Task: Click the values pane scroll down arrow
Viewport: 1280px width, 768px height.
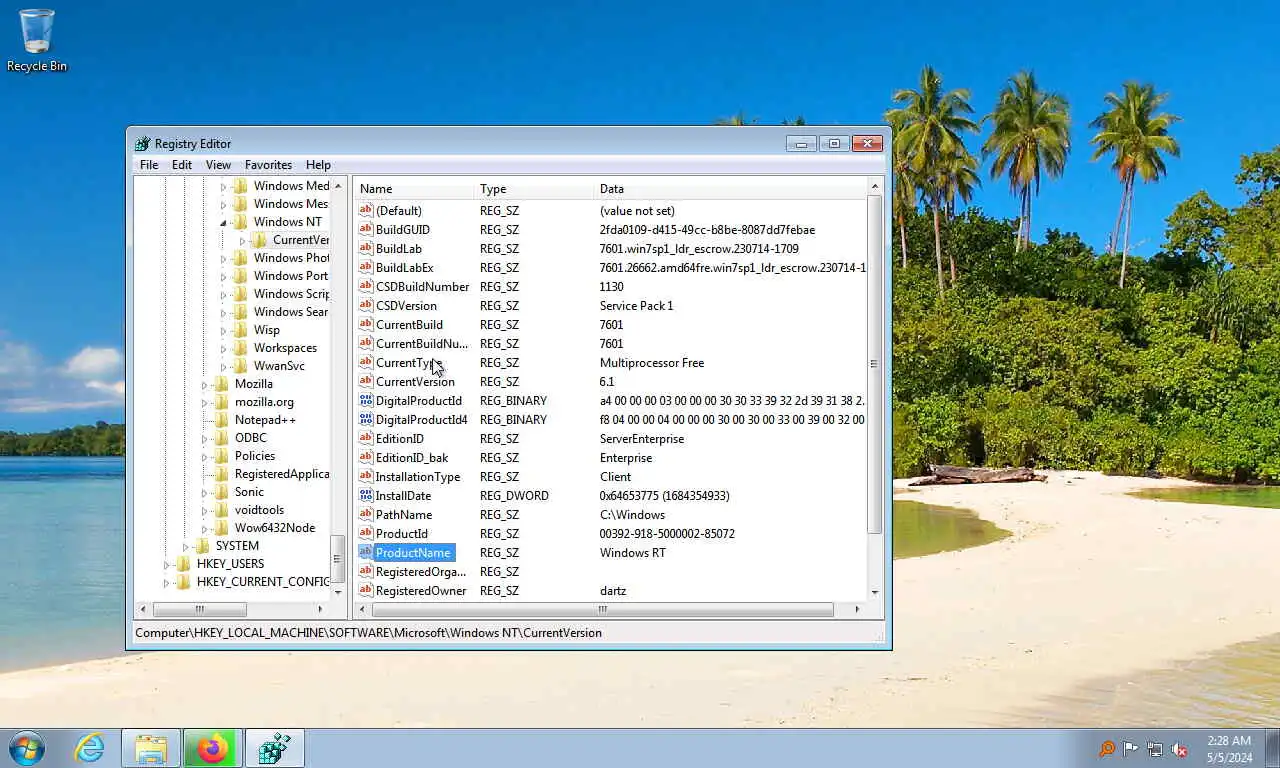Action: pyautogui.click(x=875, y=593)
